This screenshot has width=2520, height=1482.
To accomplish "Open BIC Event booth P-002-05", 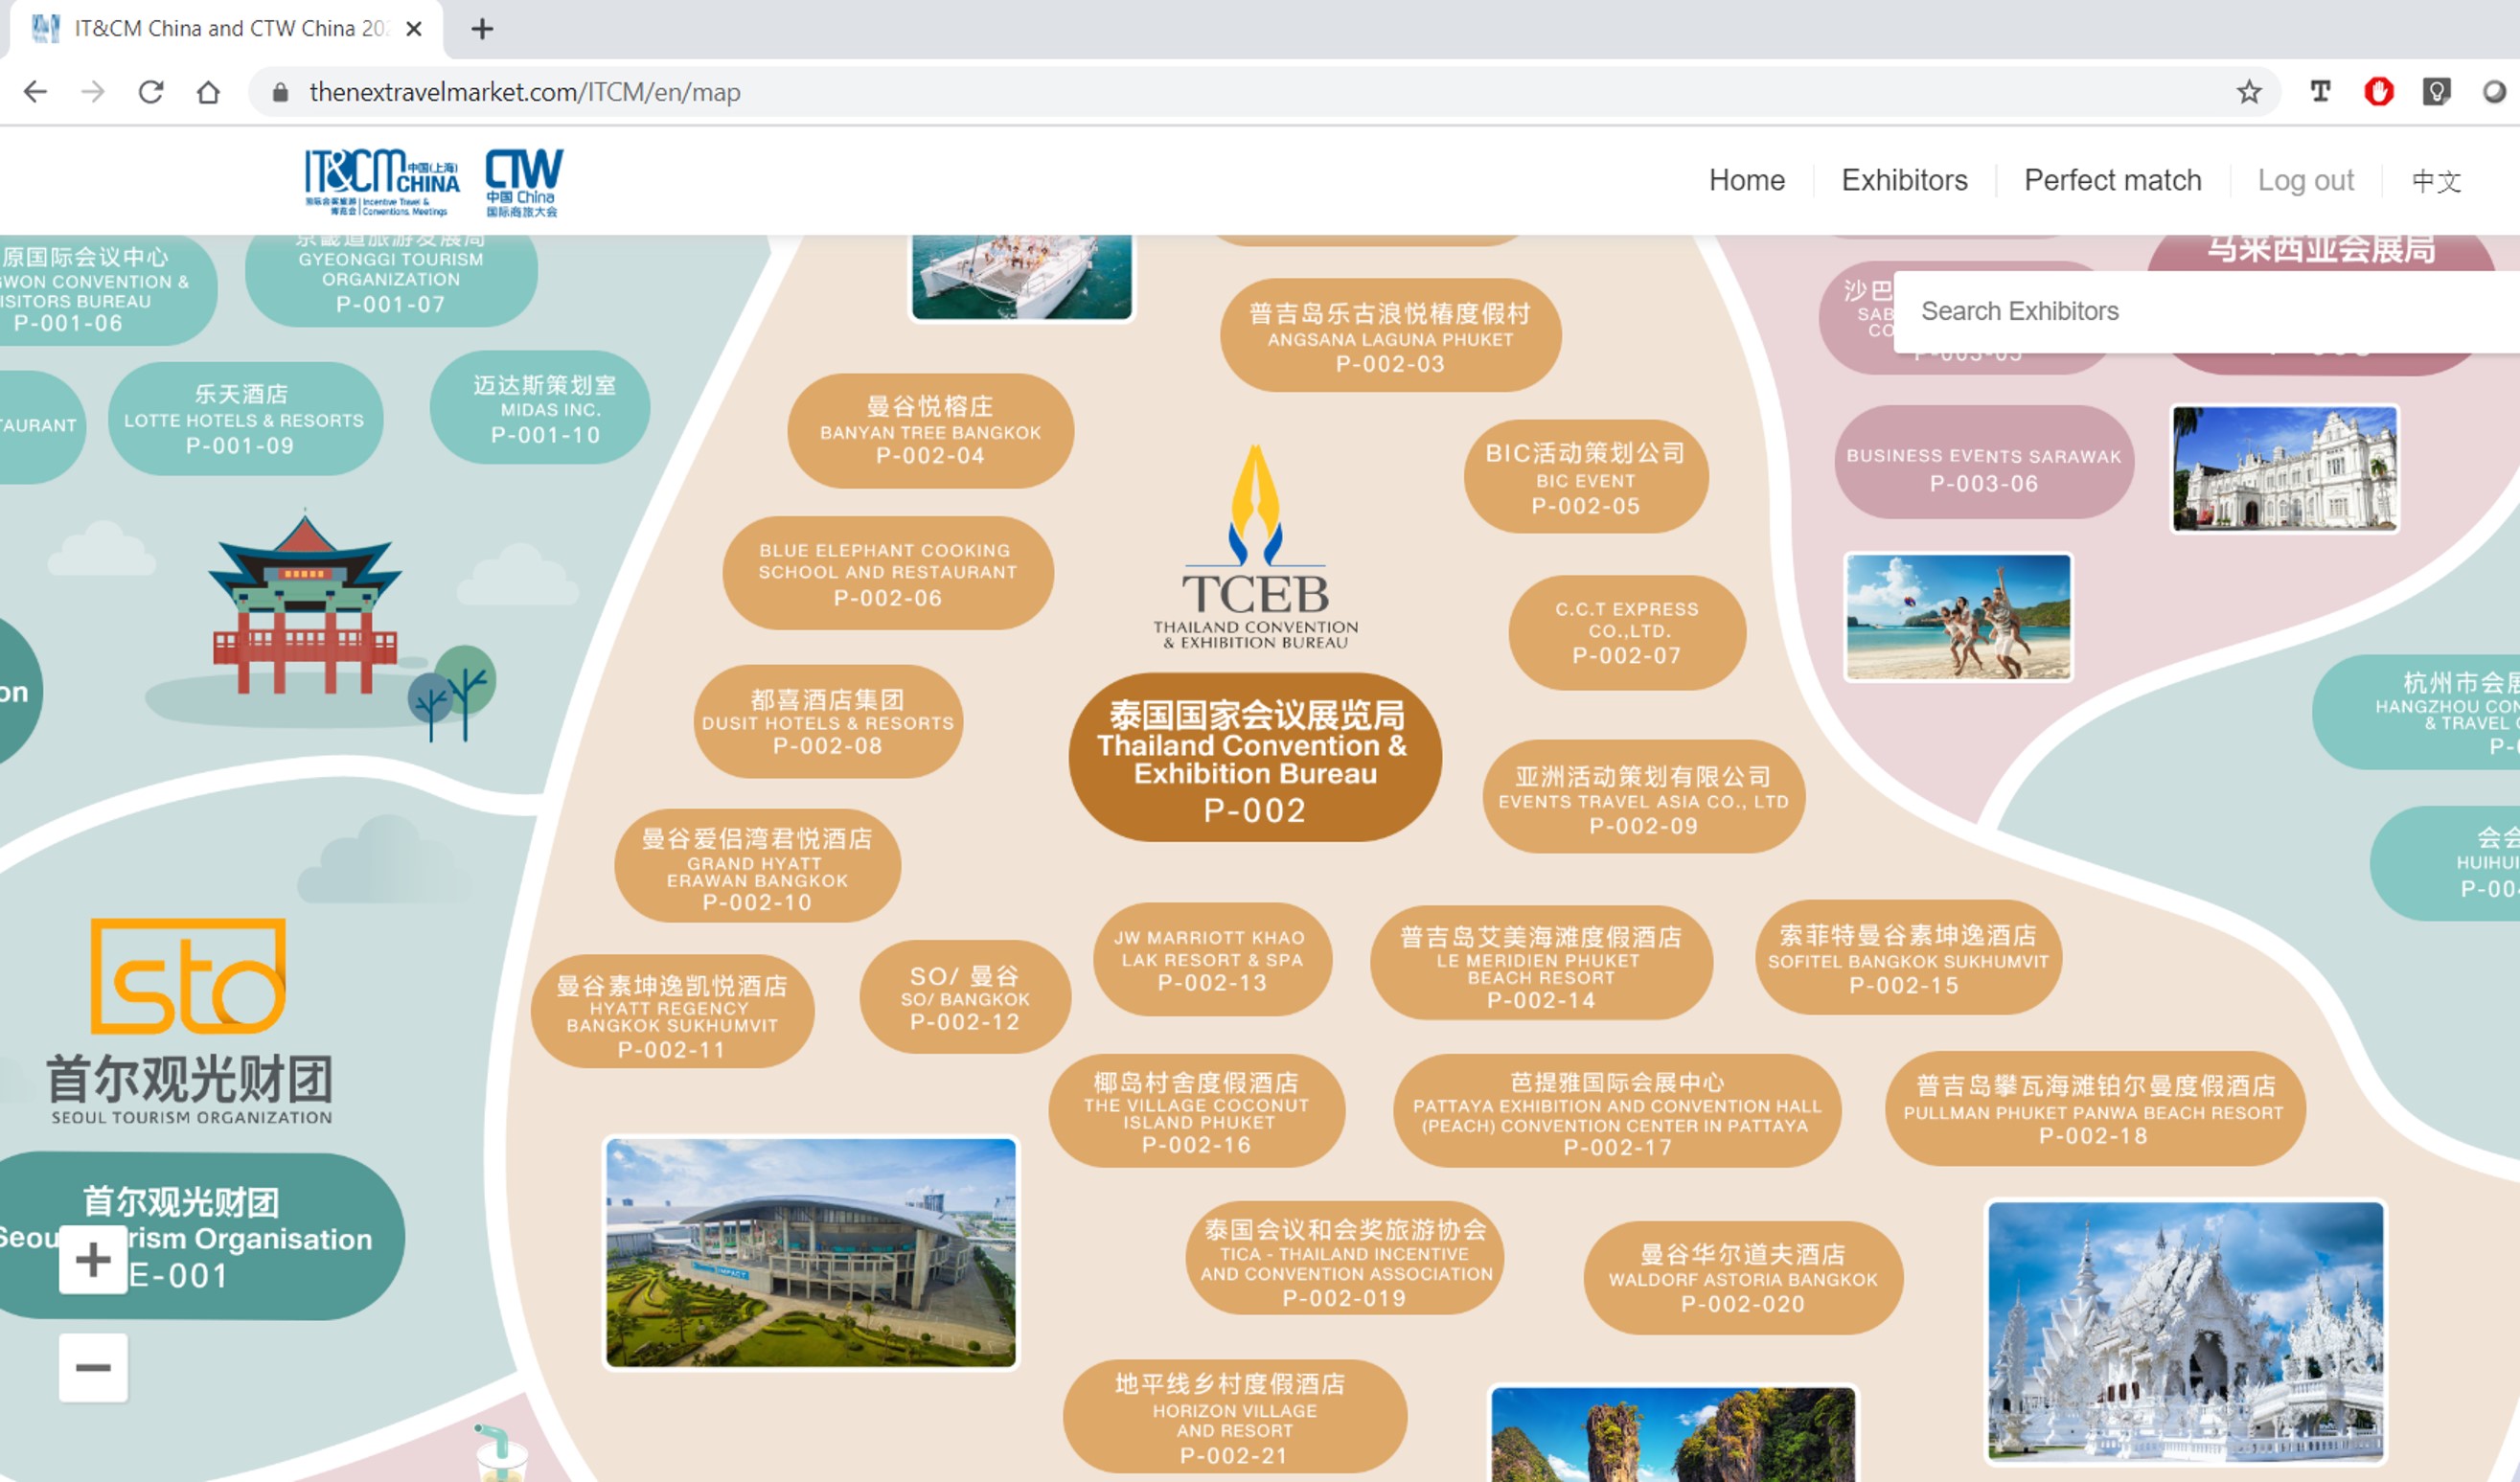I will tap(1585, 478).
